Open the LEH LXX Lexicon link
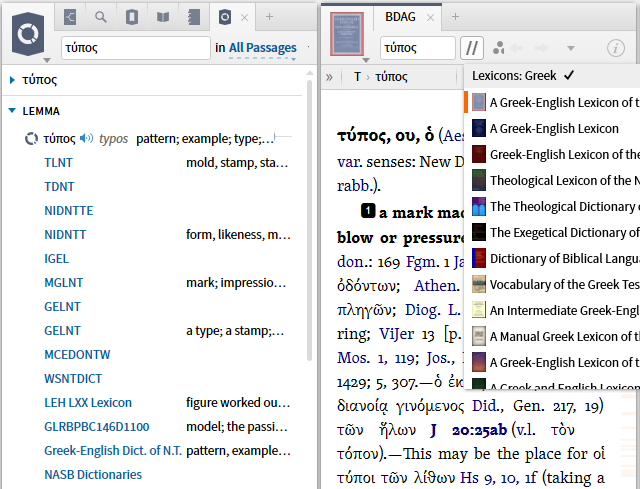This screenshot has height=489, width=640. (x=88, y=403)
